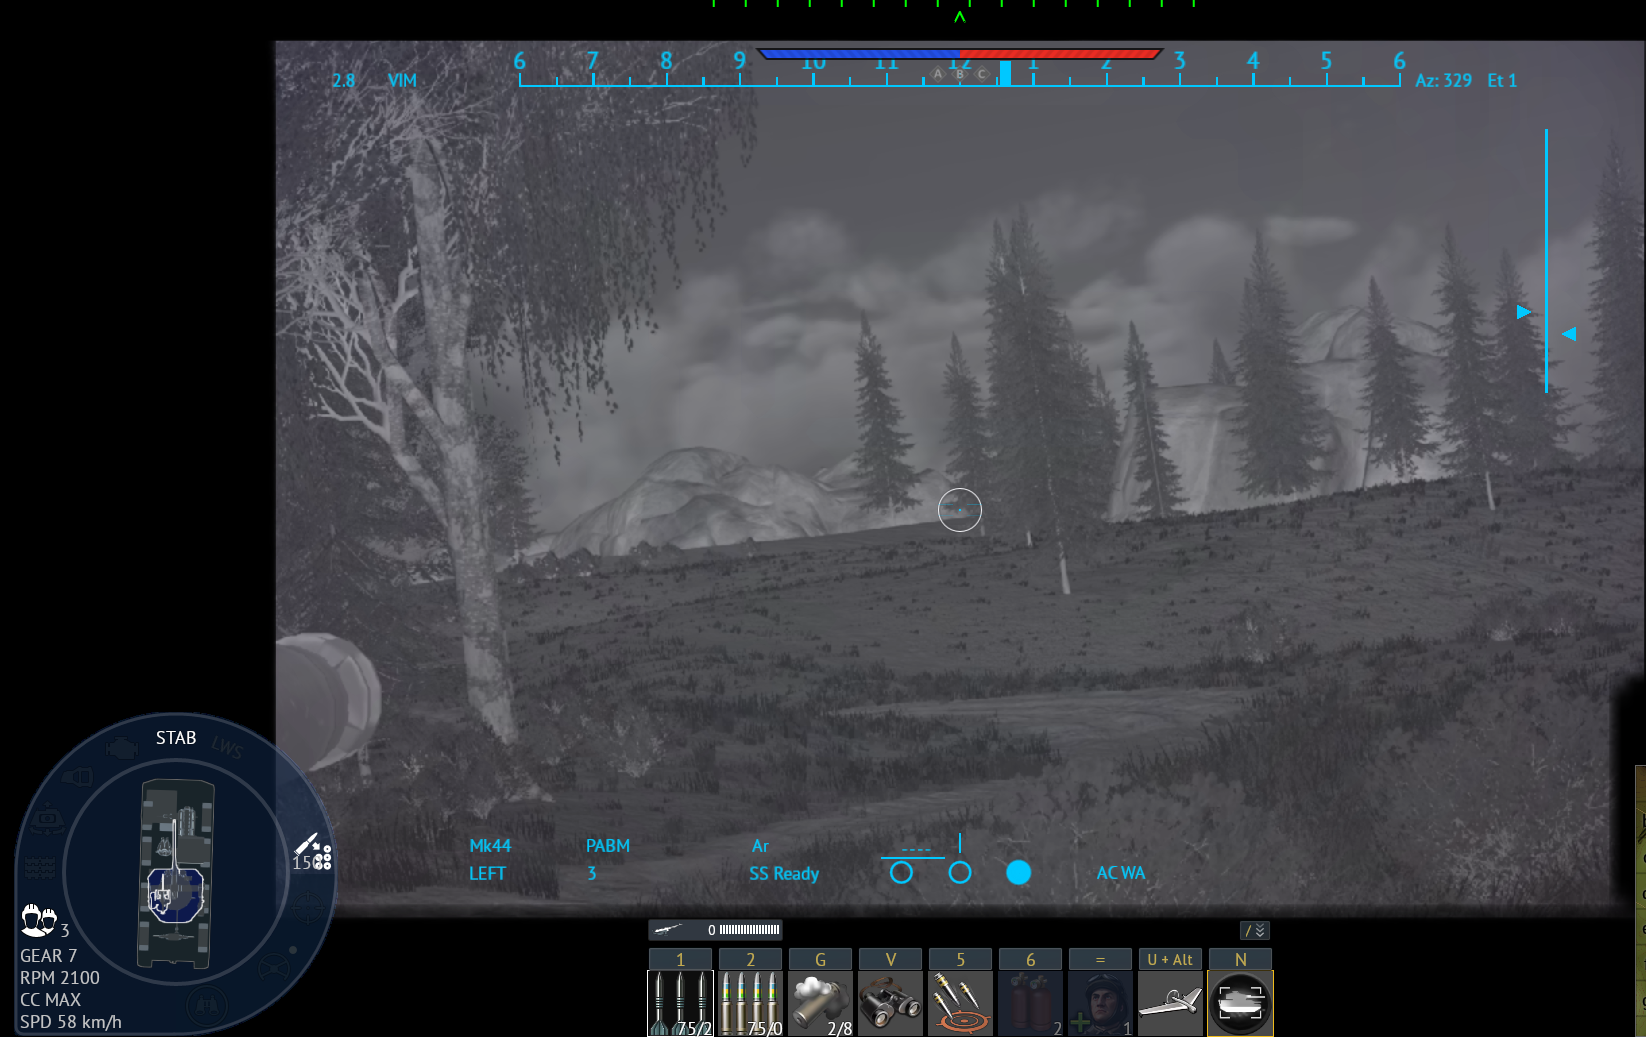Click the ammo reload icon showing 15
The width and height of the screenshot is (1646, 1037).
click(x=312, y=853)
